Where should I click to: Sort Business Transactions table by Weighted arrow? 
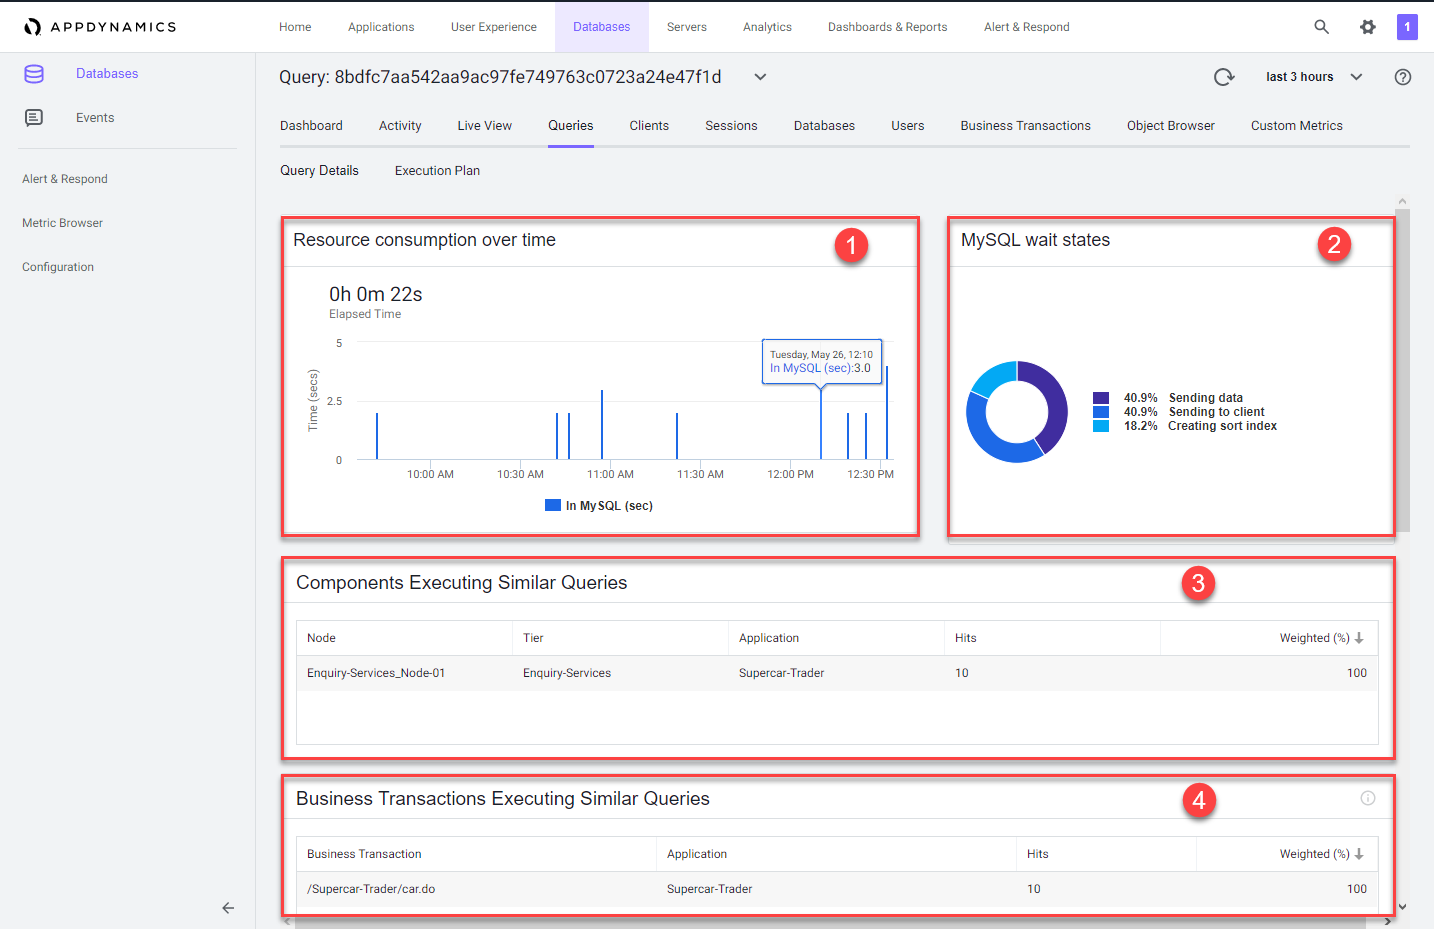pyautogui.click(x=1359, y=854)
